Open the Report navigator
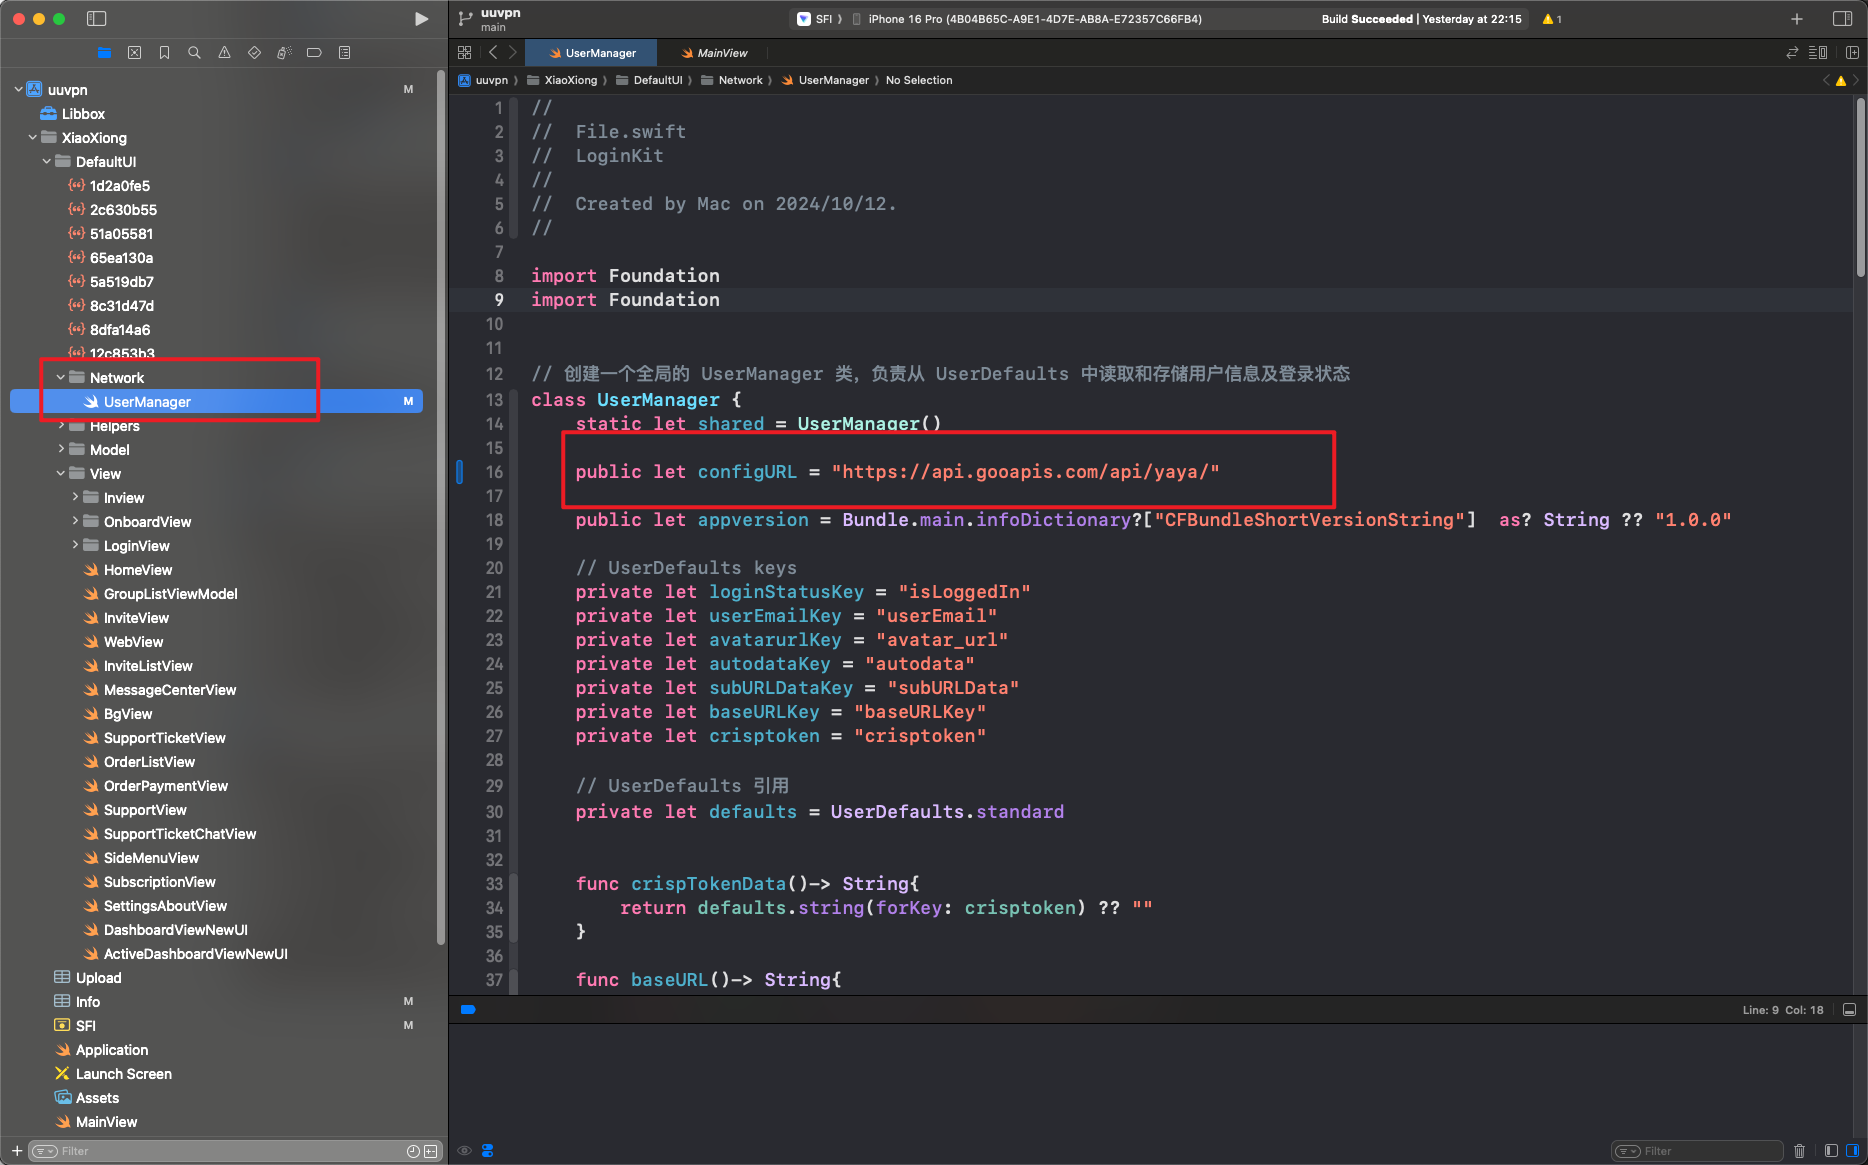Screen dimensions: 1868x1165 point(344,53)
